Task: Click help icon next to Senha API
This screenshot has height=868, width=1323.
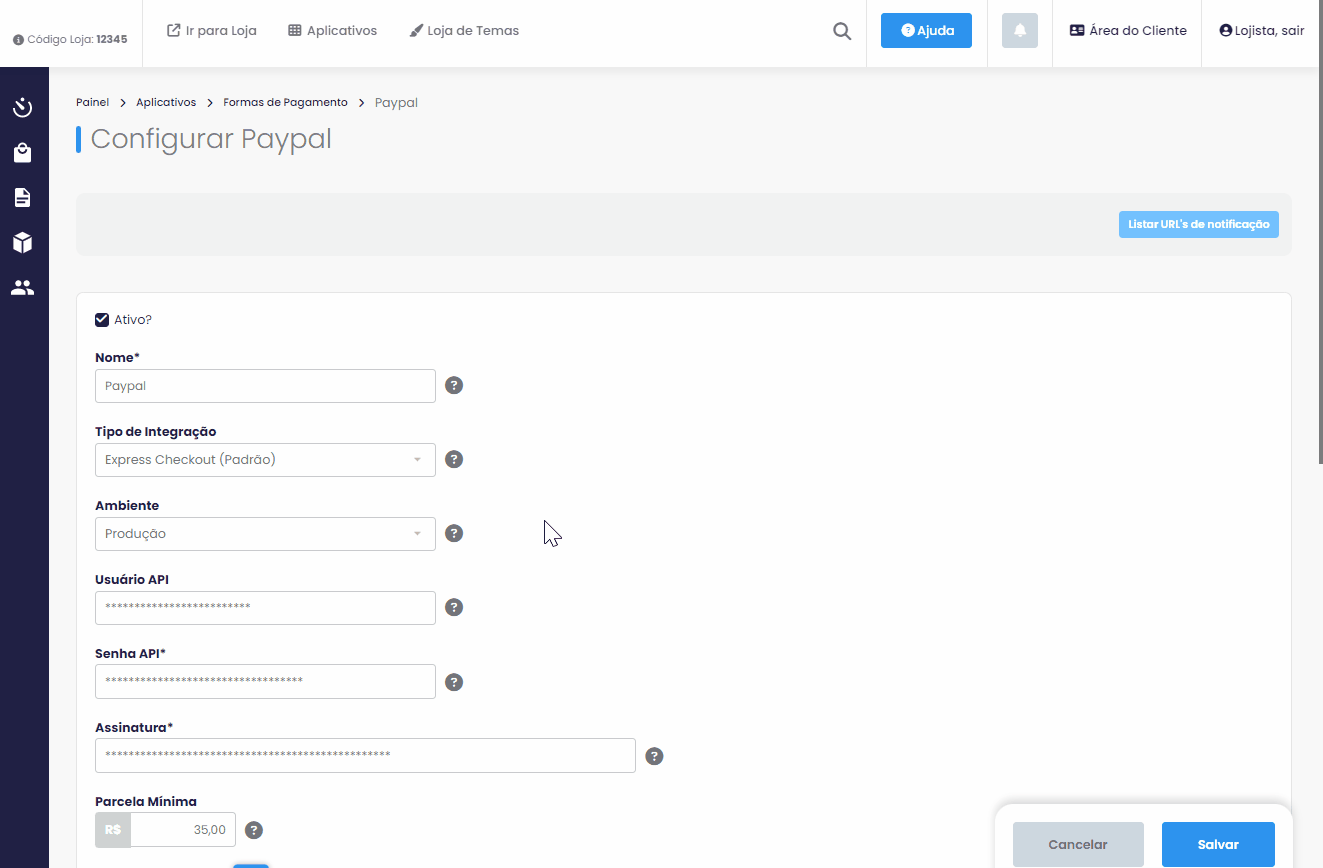Action: coord(454,682)
